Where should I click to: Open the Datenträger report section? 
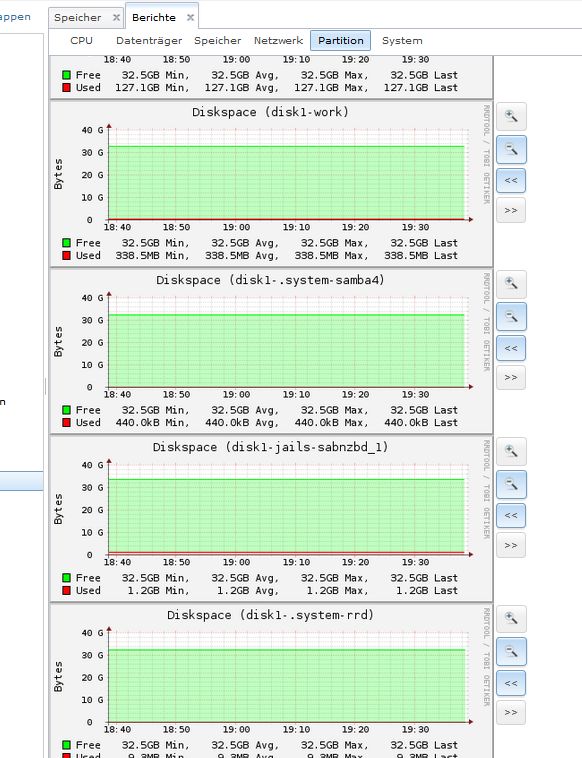[x=149, y=41]
